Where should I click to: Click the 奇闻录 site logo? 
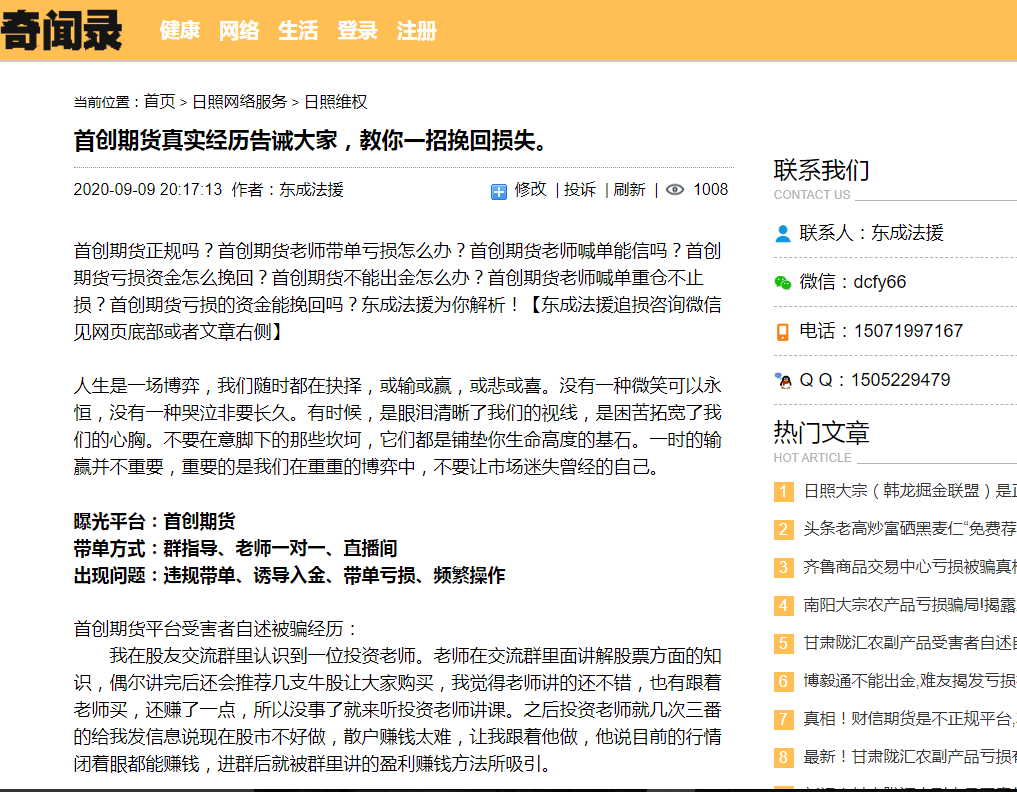62,30
